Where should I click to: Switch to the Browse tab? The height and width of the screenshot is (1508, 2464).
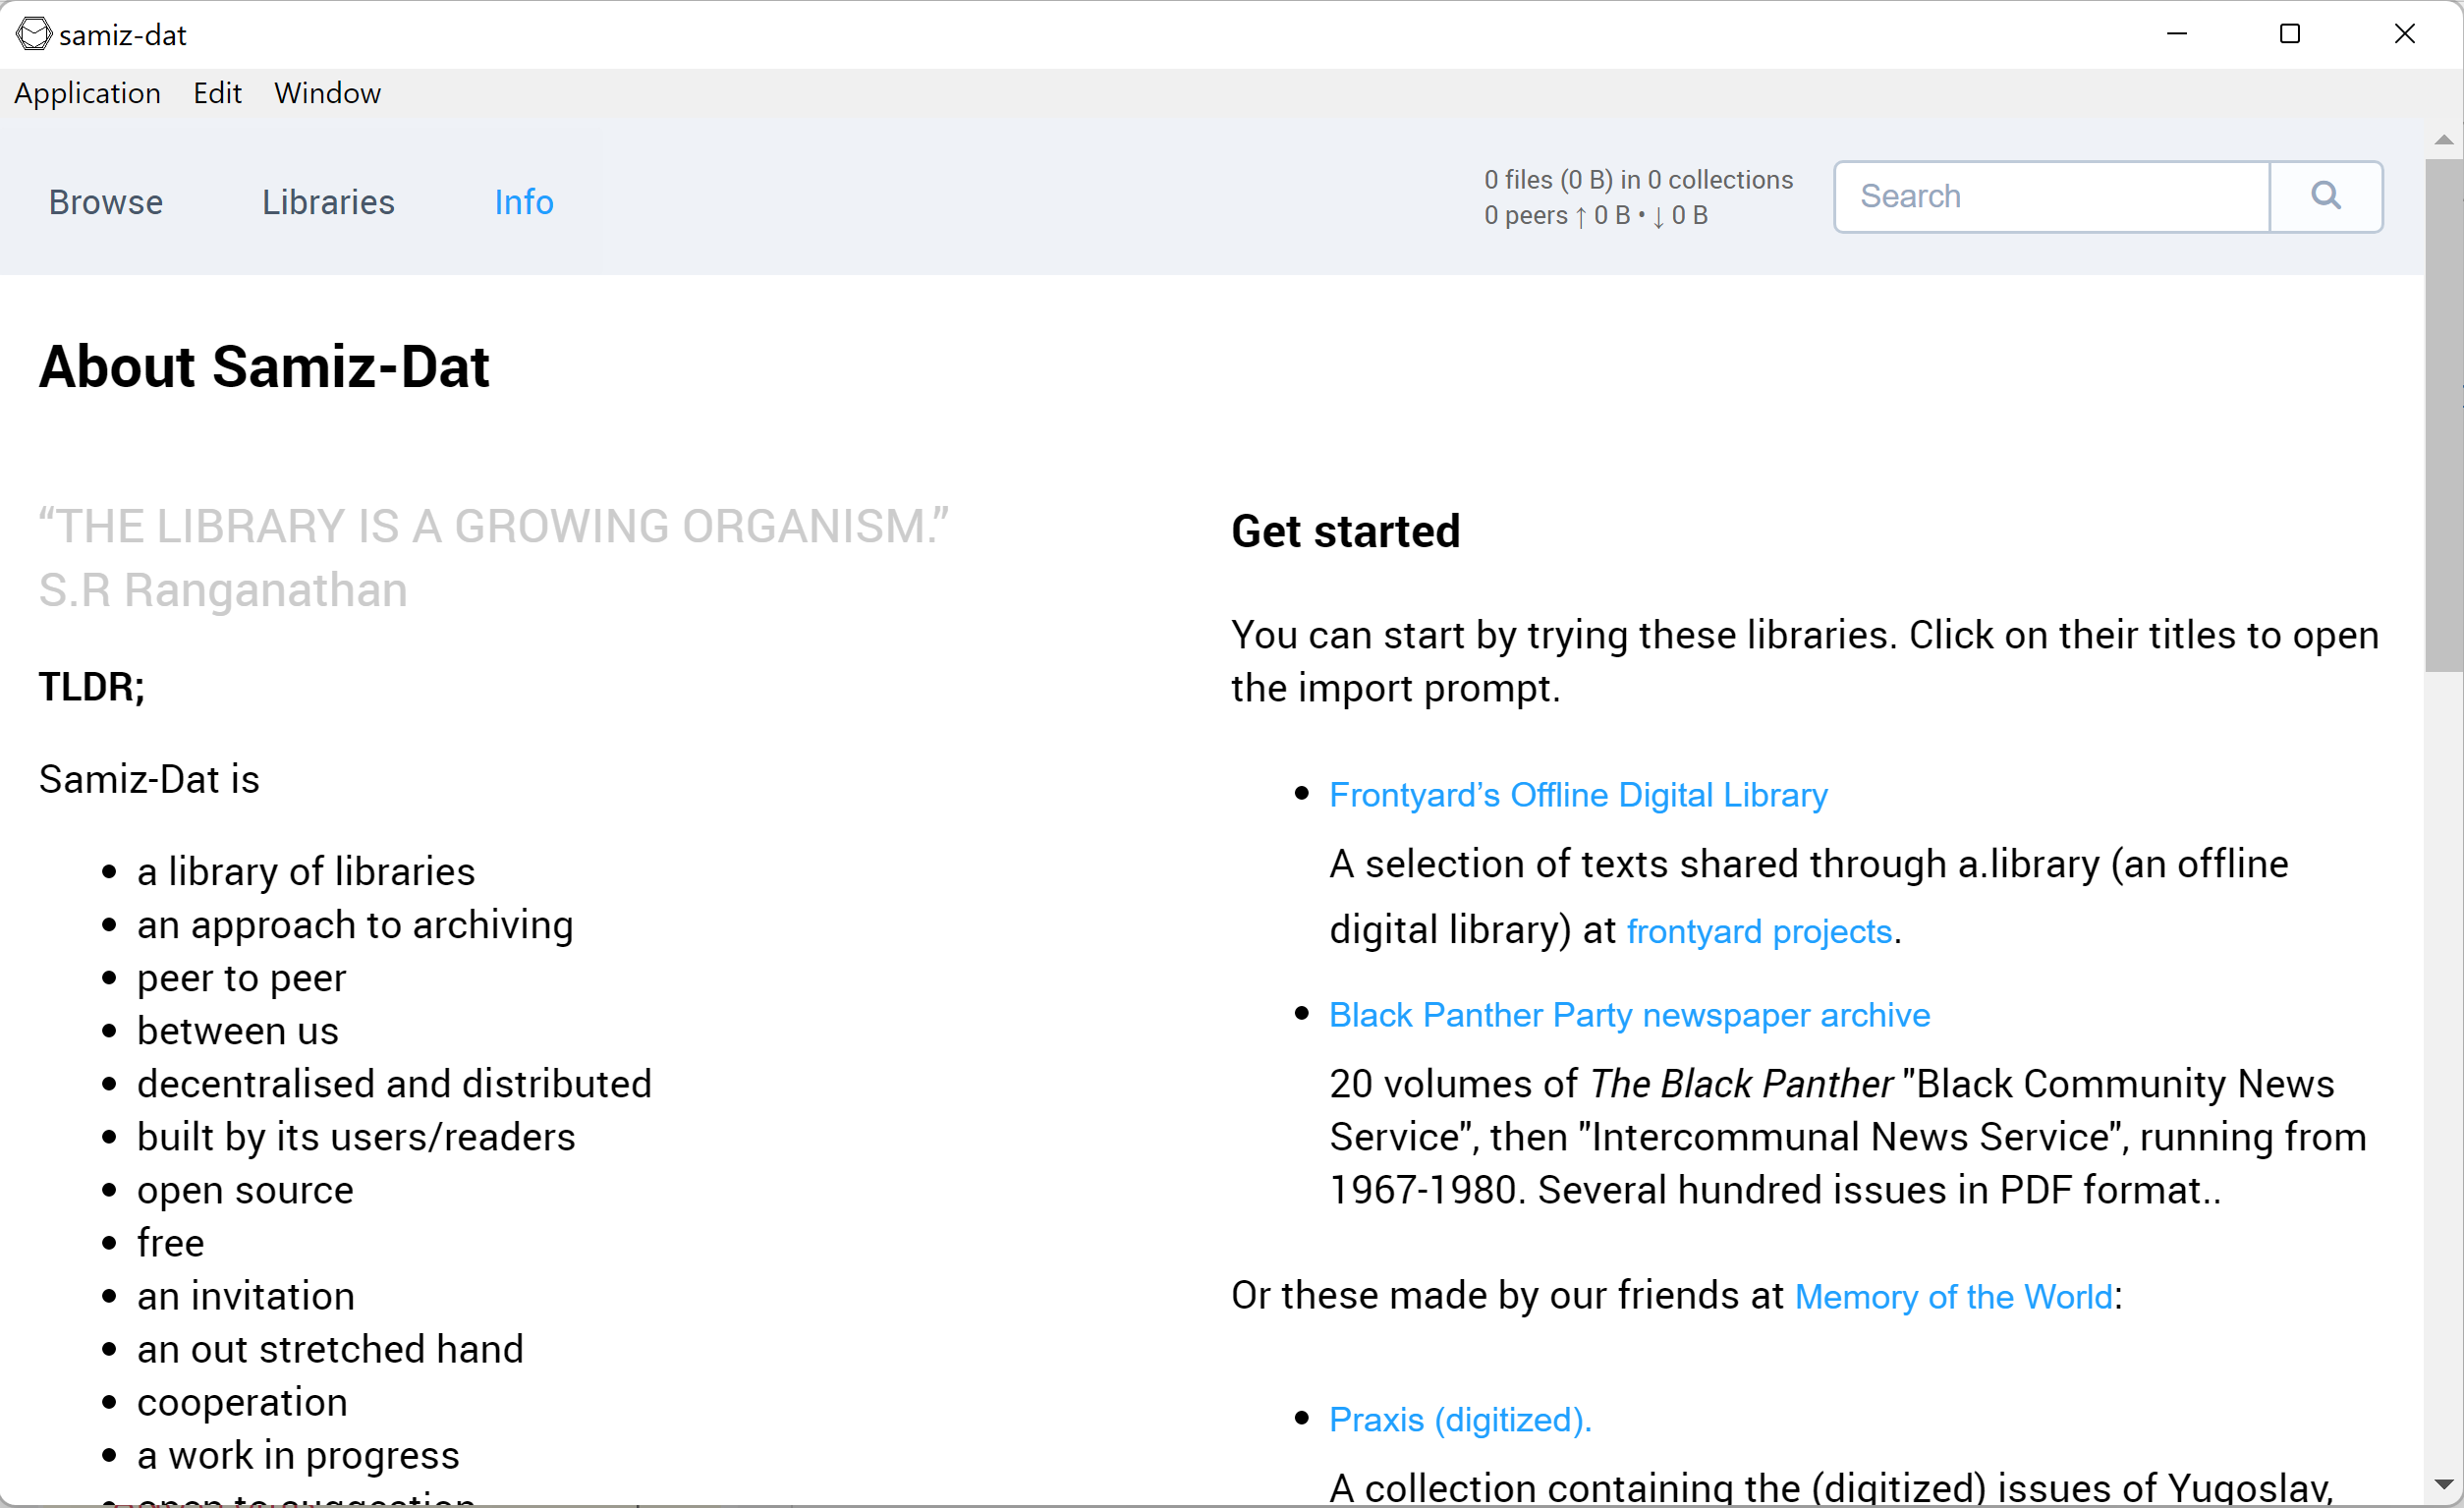105,202
